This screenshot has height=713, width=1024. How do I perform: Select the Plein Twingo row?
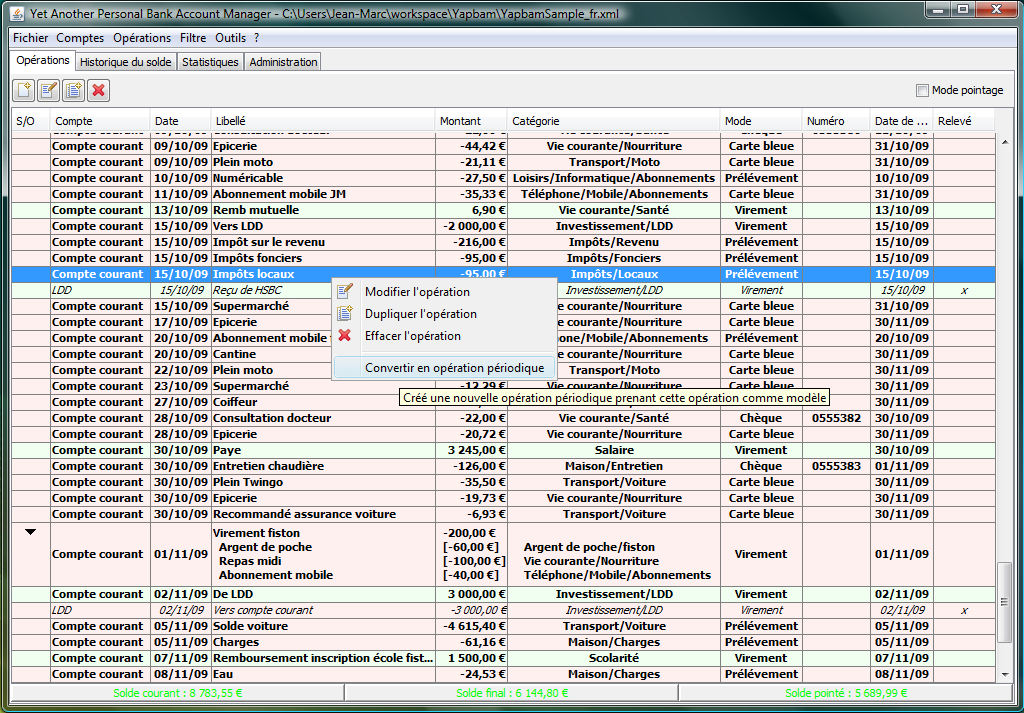503,482
